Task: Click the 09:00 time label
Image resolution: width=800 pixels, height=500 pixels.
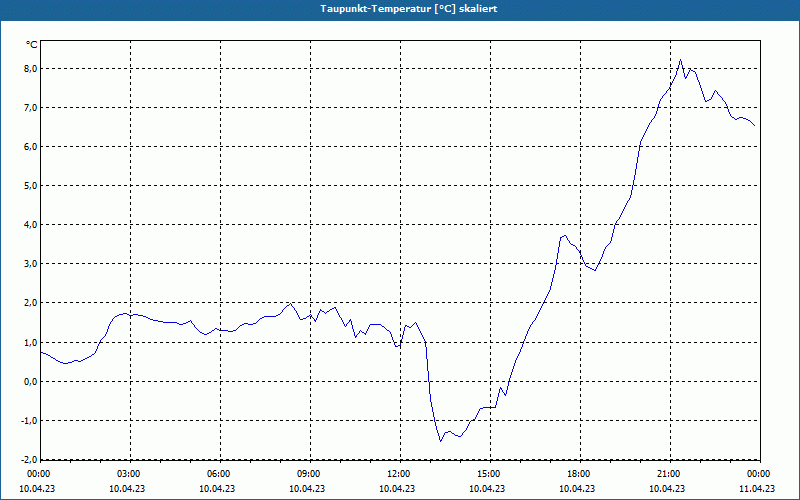Action: point(310,474)
